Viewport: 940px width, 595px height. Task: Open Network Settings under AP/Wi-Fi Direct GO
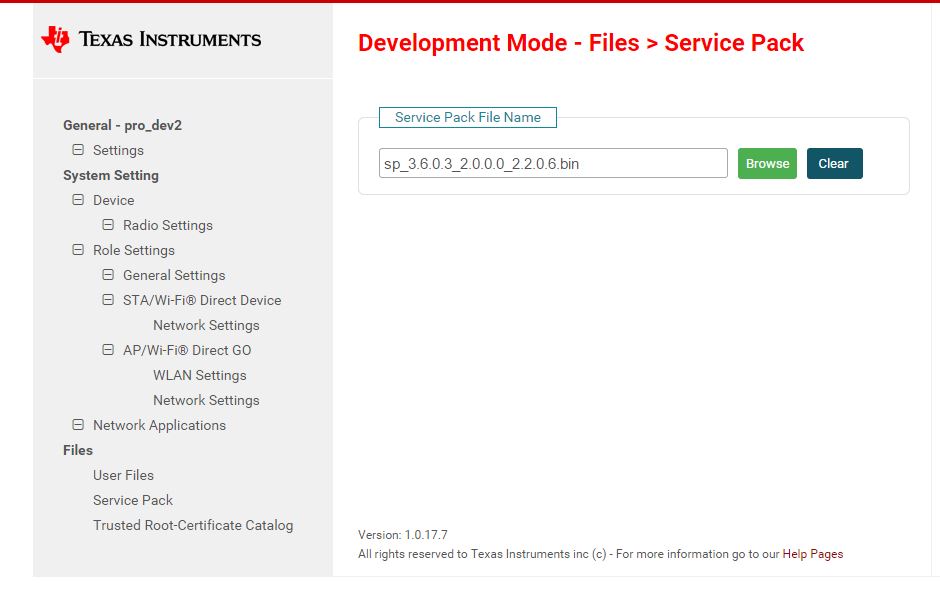click(x=206, y=400)
